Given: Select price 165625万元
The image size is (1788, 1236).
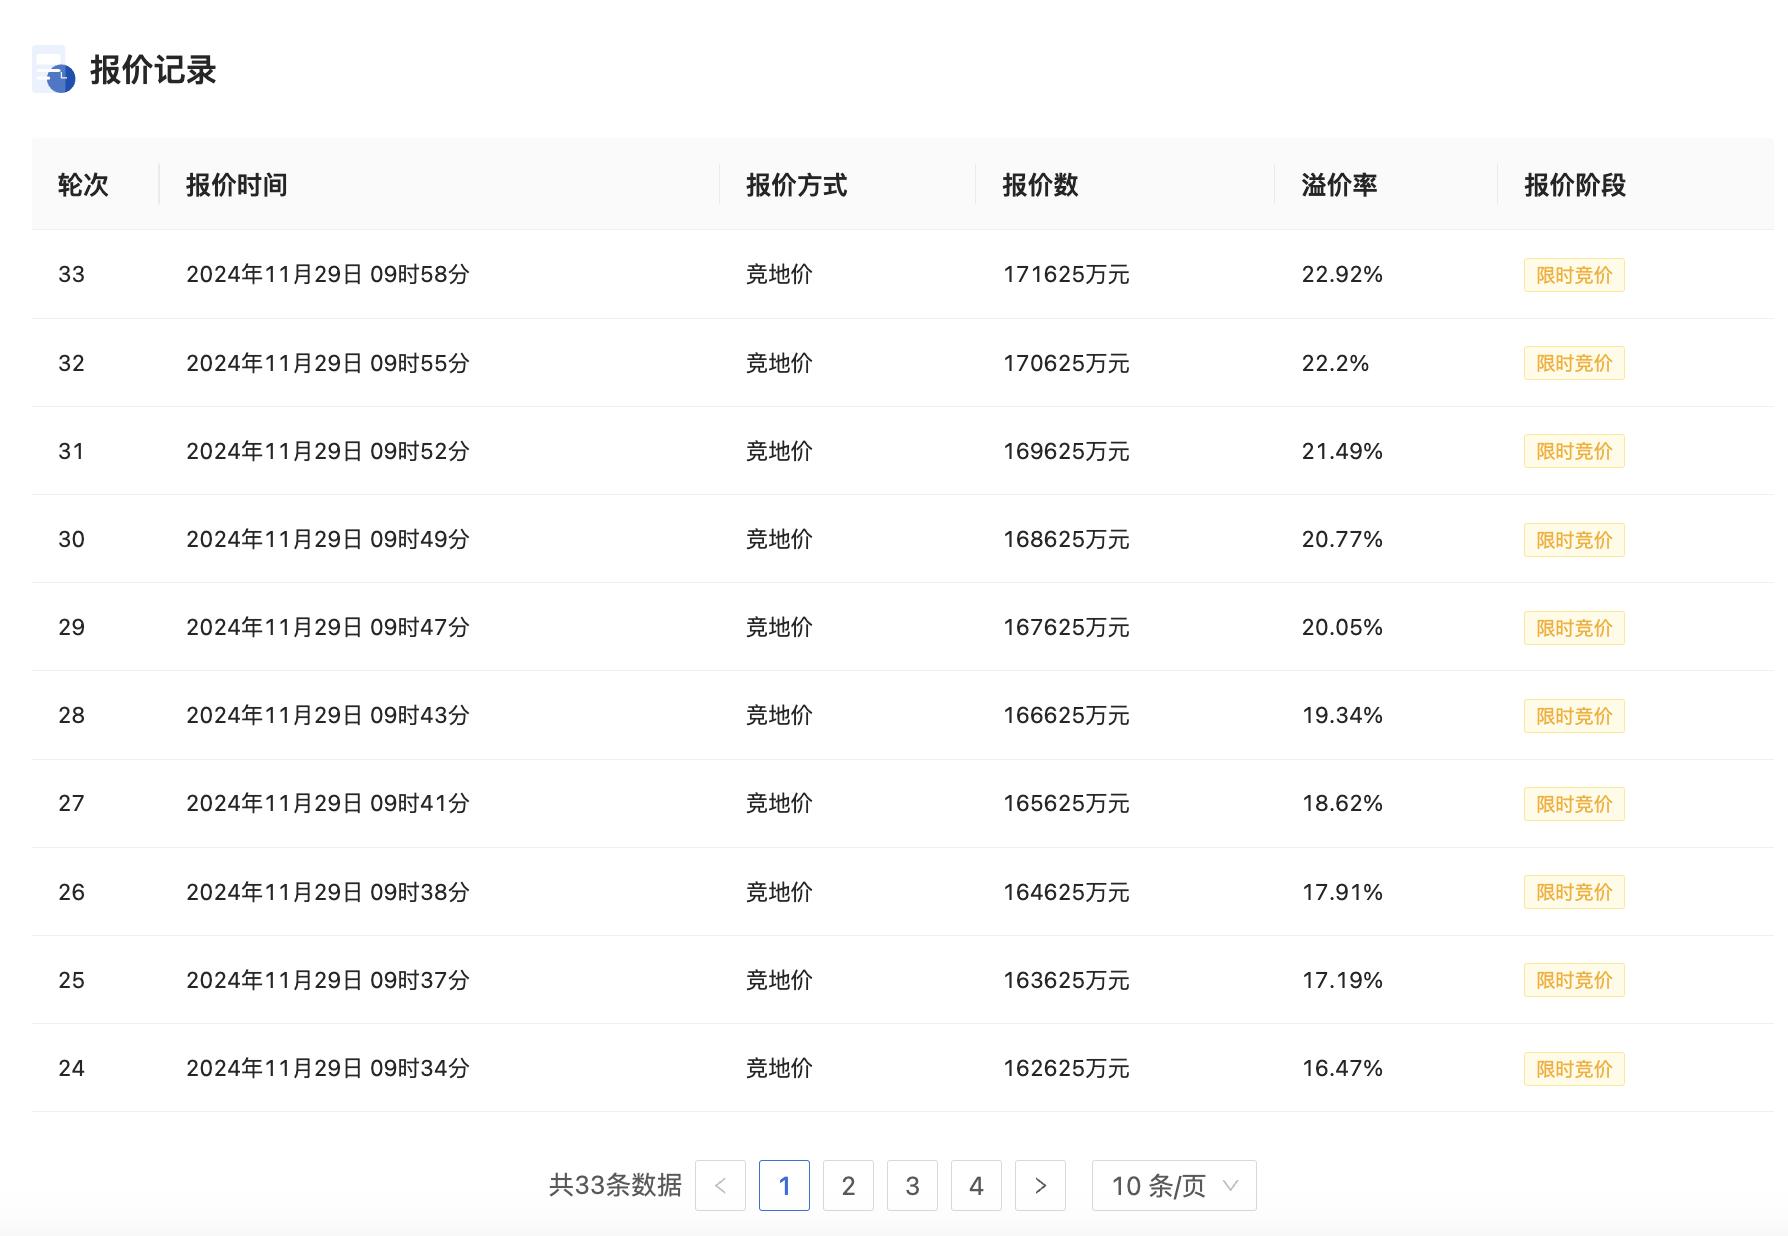Looking at the screenshot, I should point(1066,803).
